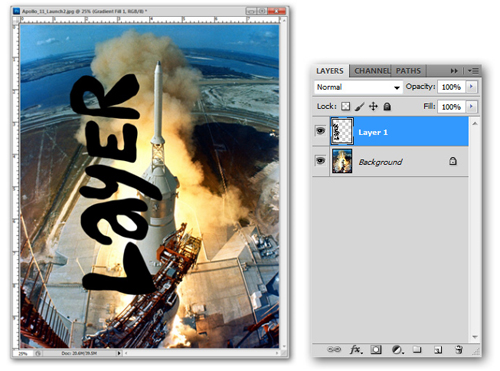This screenshot has width=500, height=371.
Task: Lock image pixels with brush icon
Action: [359, 107]
